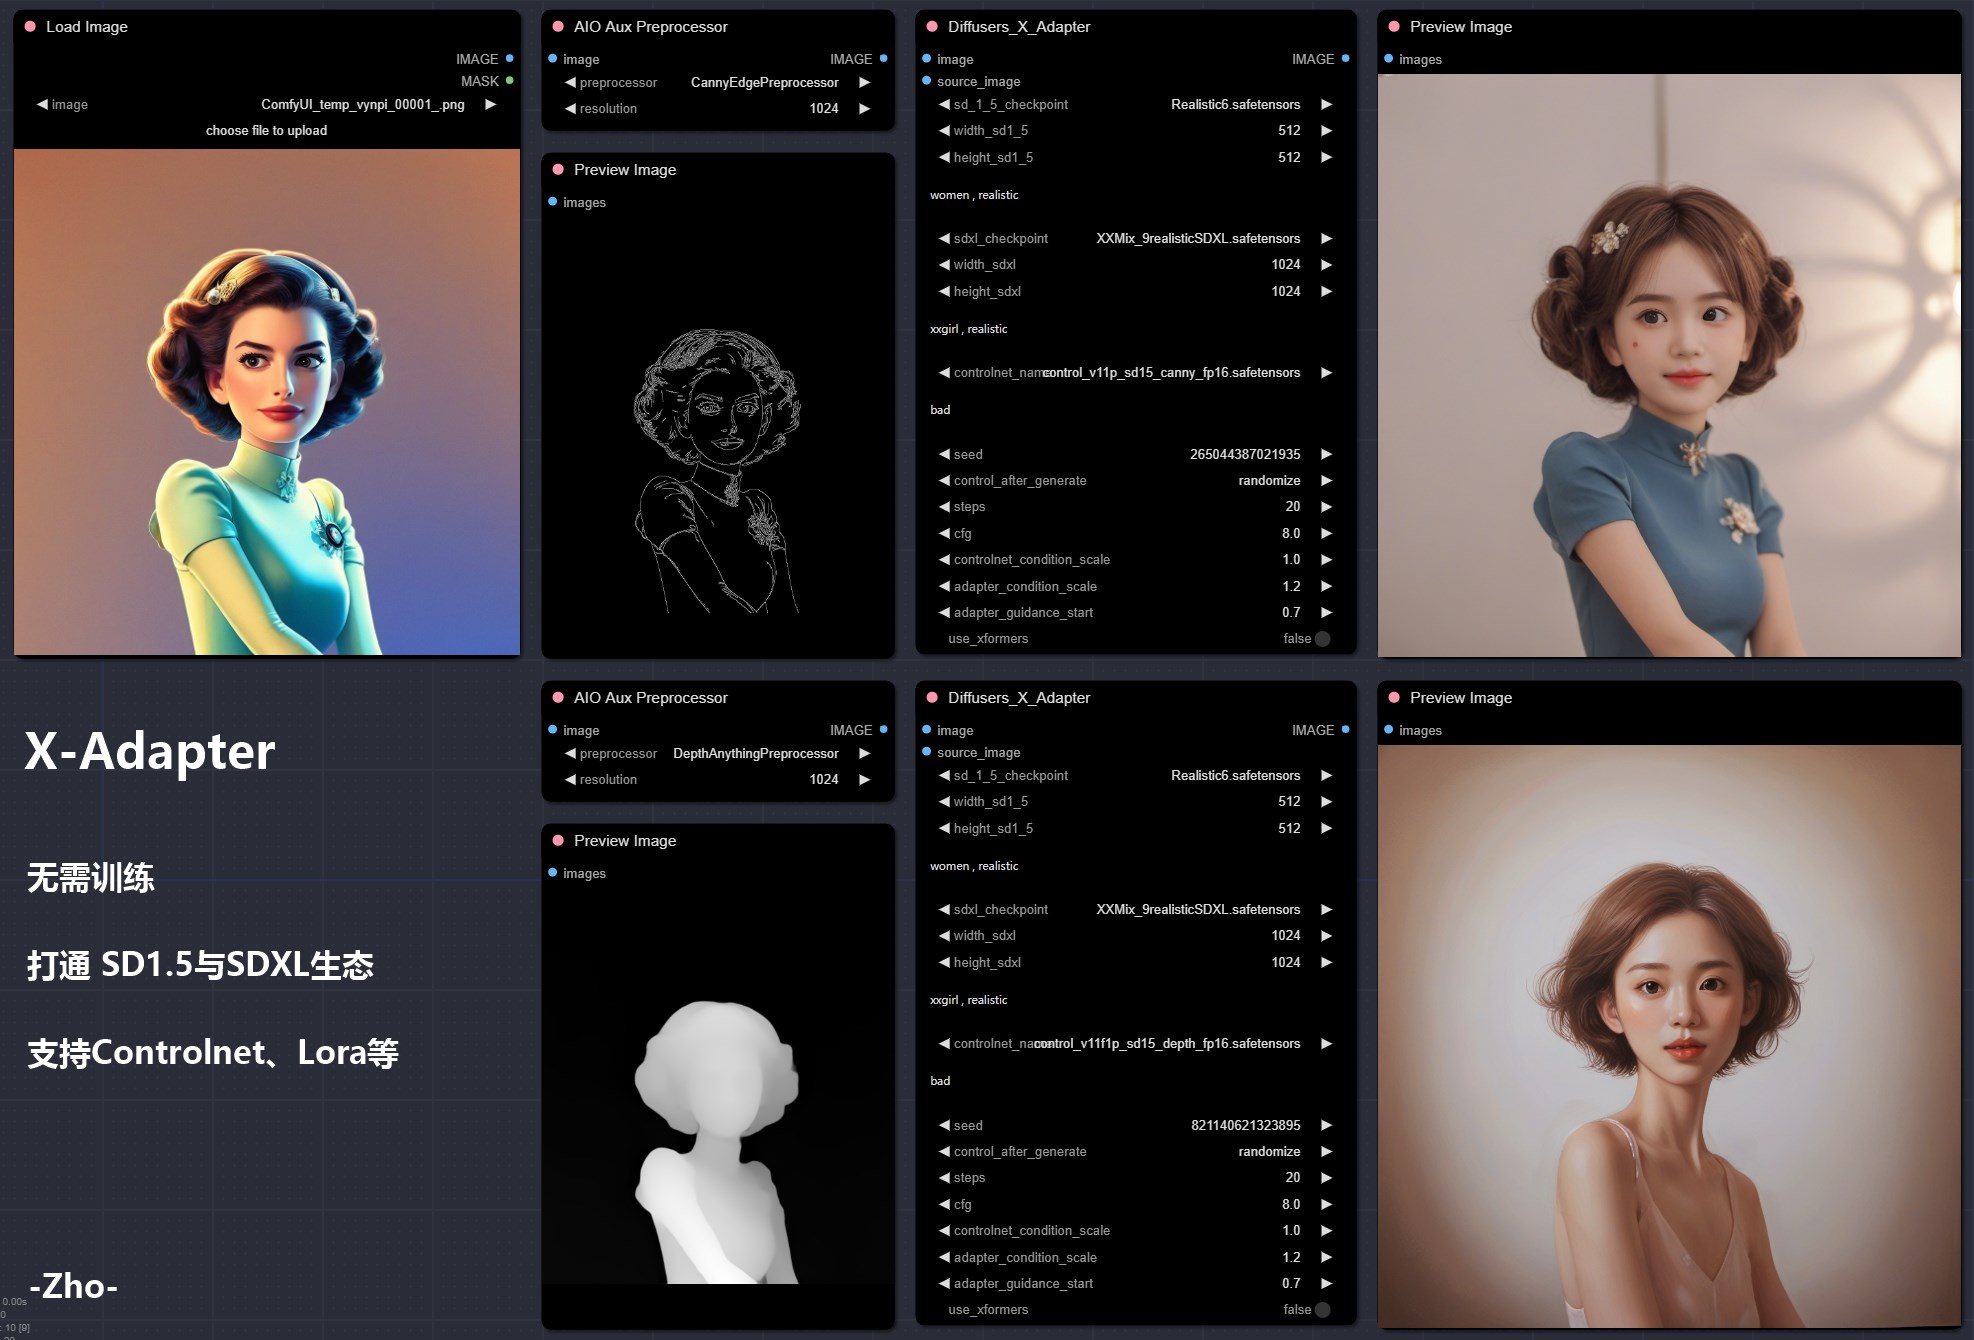Collapse the bottom AIO Aux Preprocessor node
Screen dimensions: 1974x1340
tap(558, 698)
